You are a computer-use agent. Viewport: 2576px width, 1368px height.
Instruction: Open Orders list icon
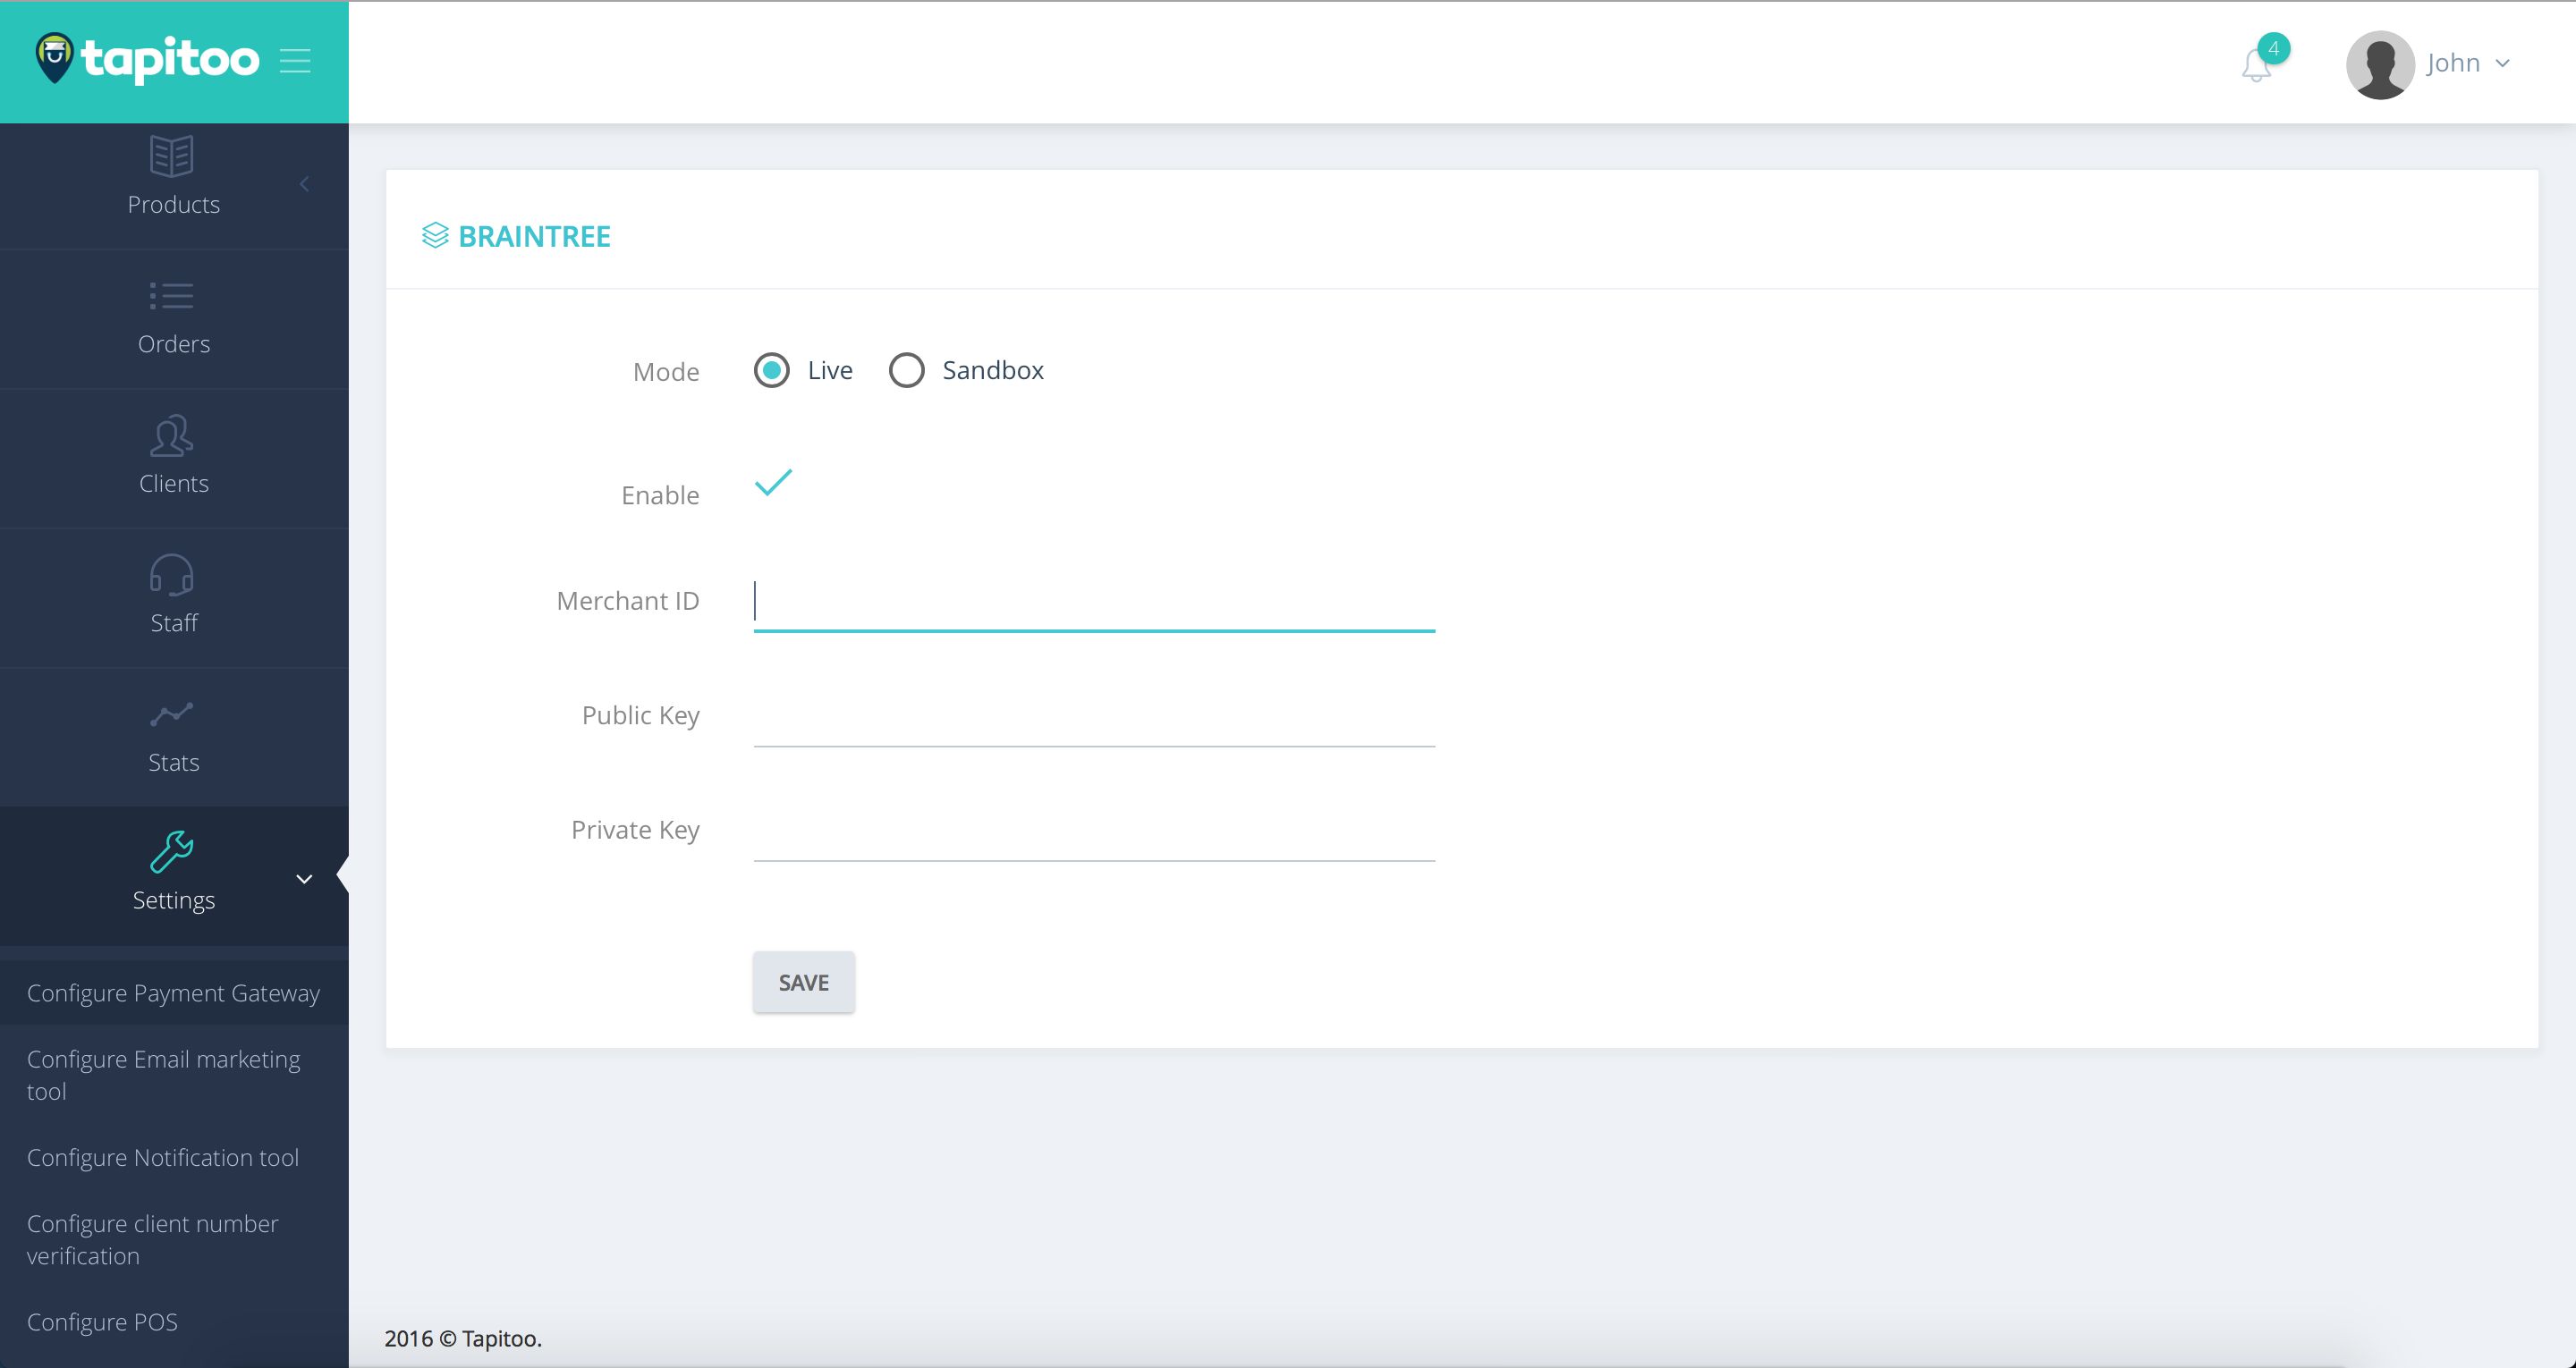click(172, 296)
